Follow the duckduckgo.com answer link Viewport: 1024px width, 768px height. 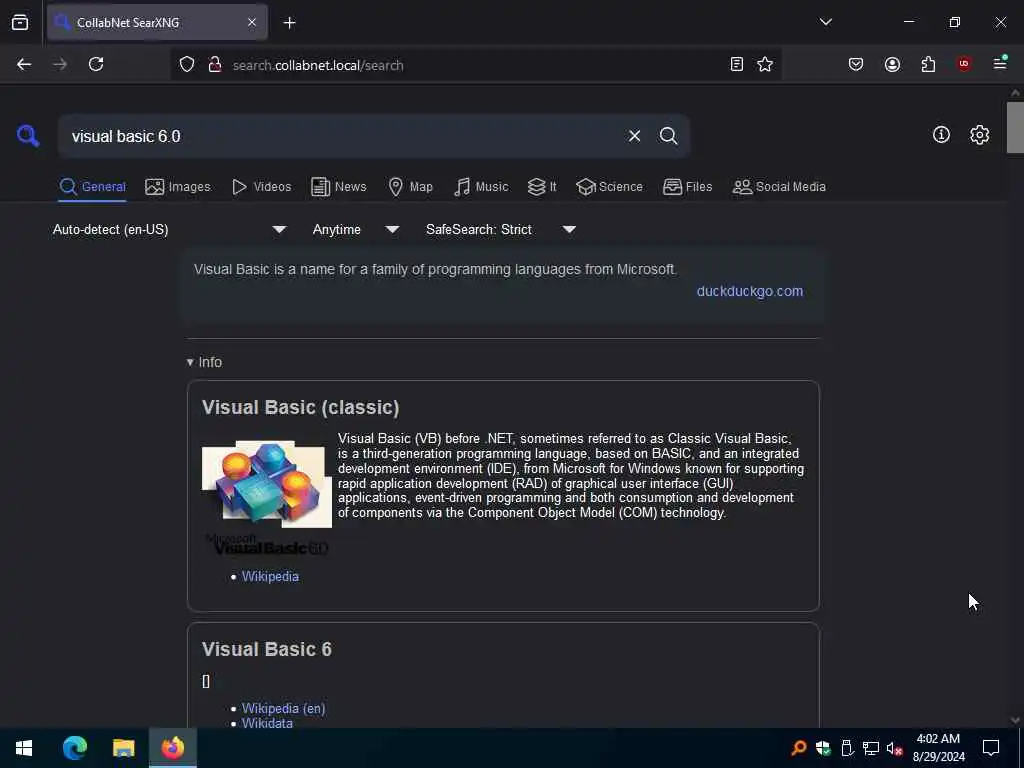pos(750,291)
